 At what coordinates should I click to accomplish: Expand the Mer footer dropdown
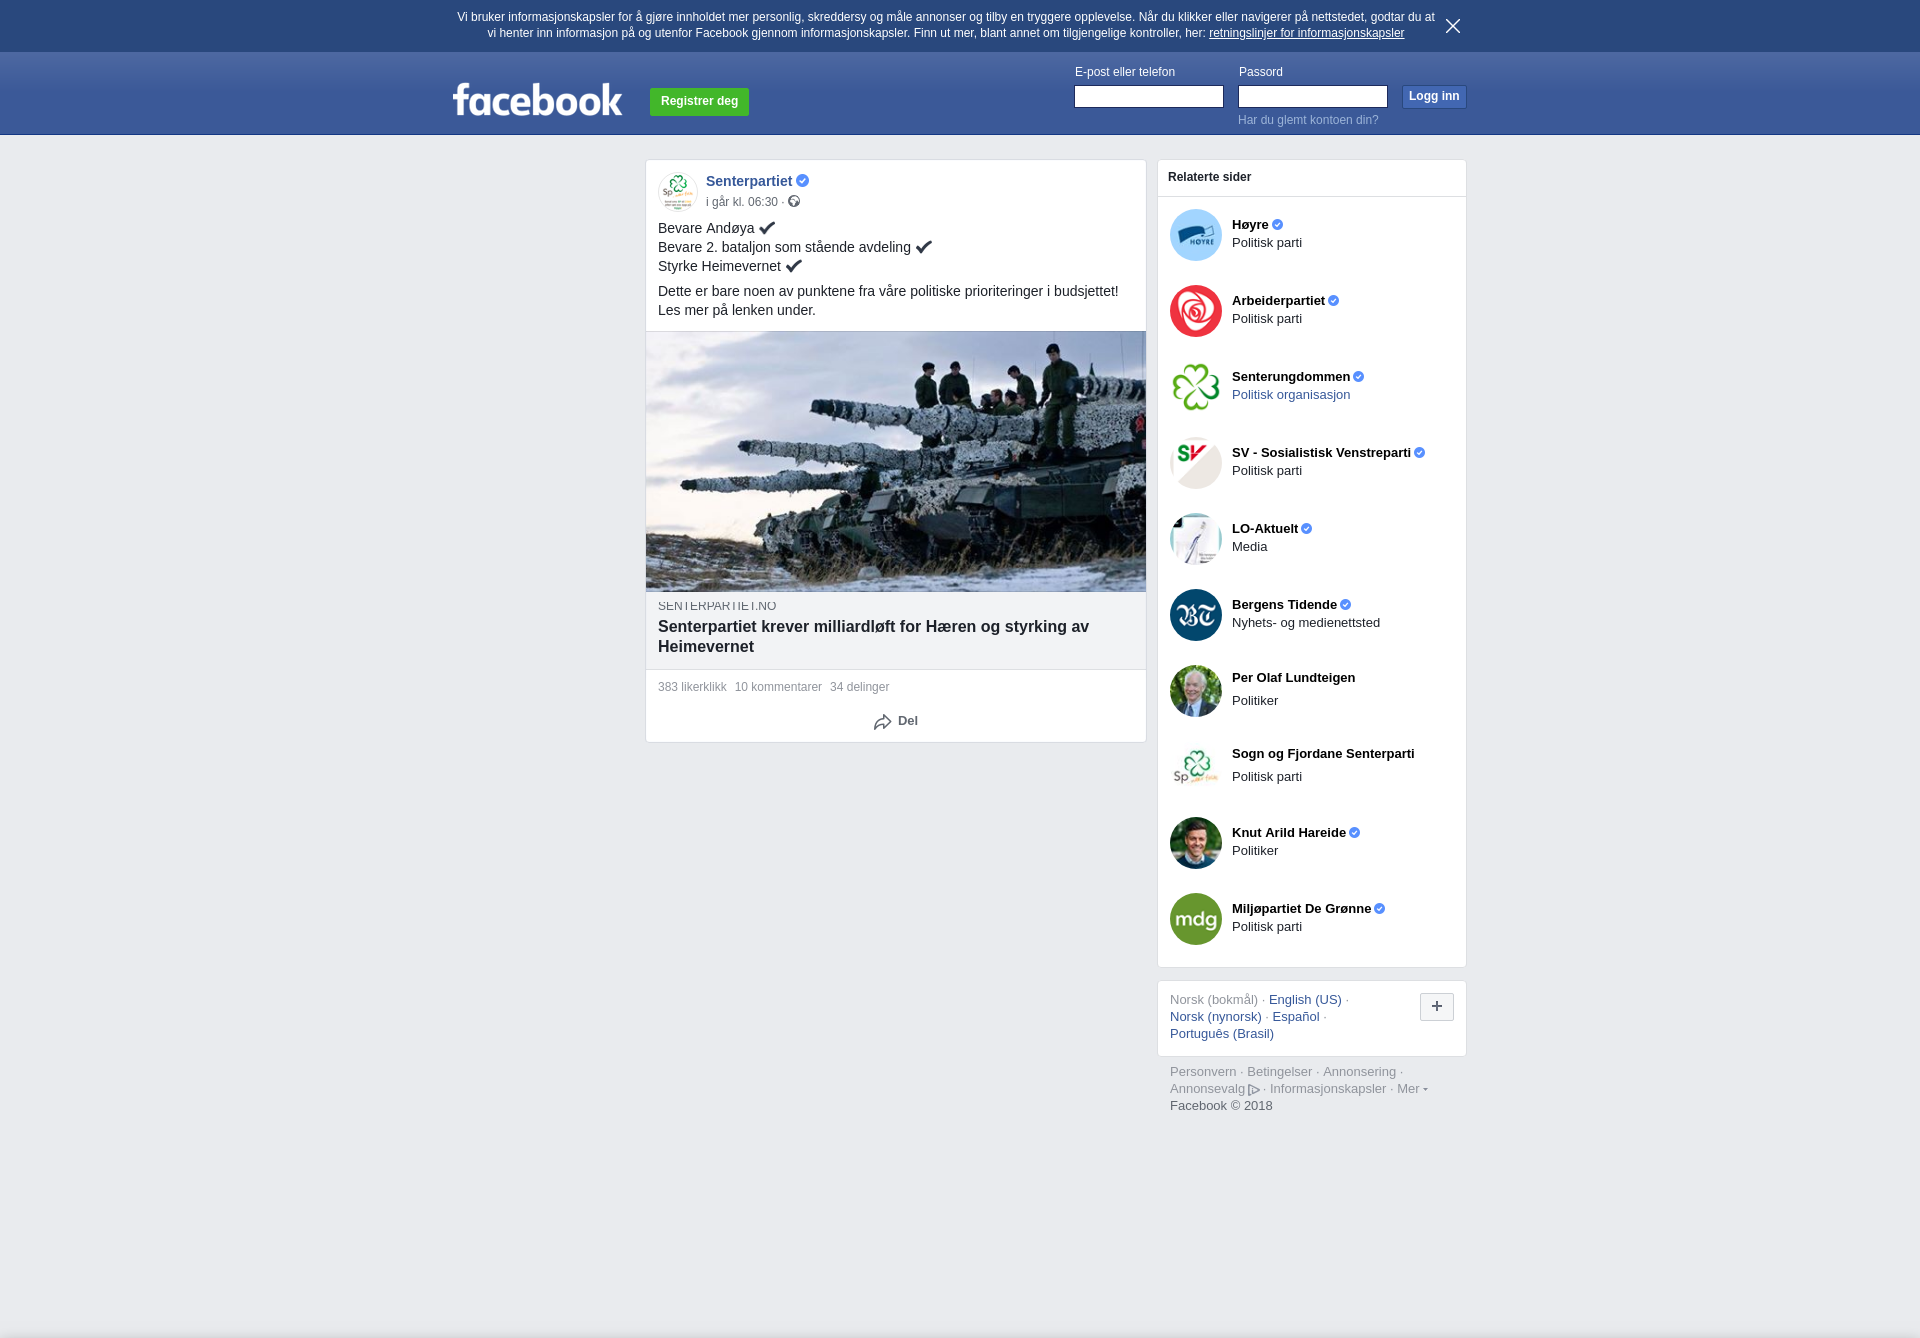pos(1412,1089)
